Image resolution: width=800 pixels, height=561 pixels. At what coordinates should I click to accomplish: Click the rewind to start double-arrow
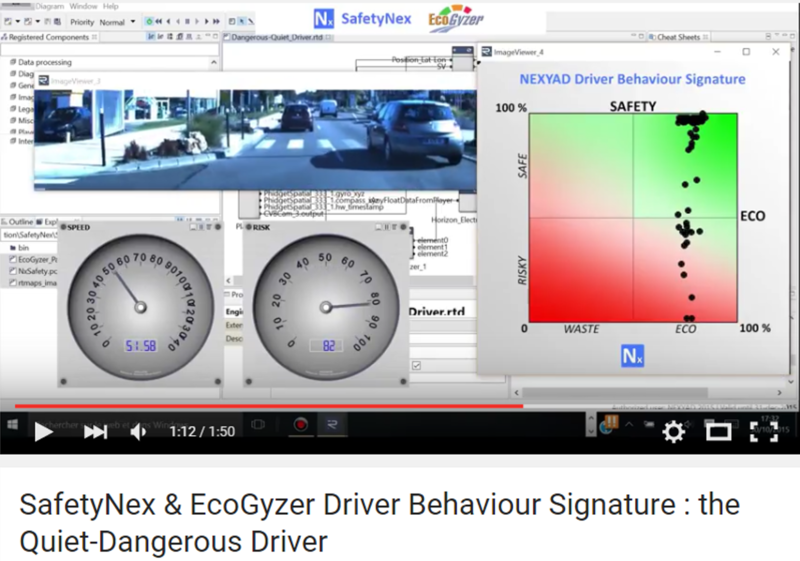[159, 21]
